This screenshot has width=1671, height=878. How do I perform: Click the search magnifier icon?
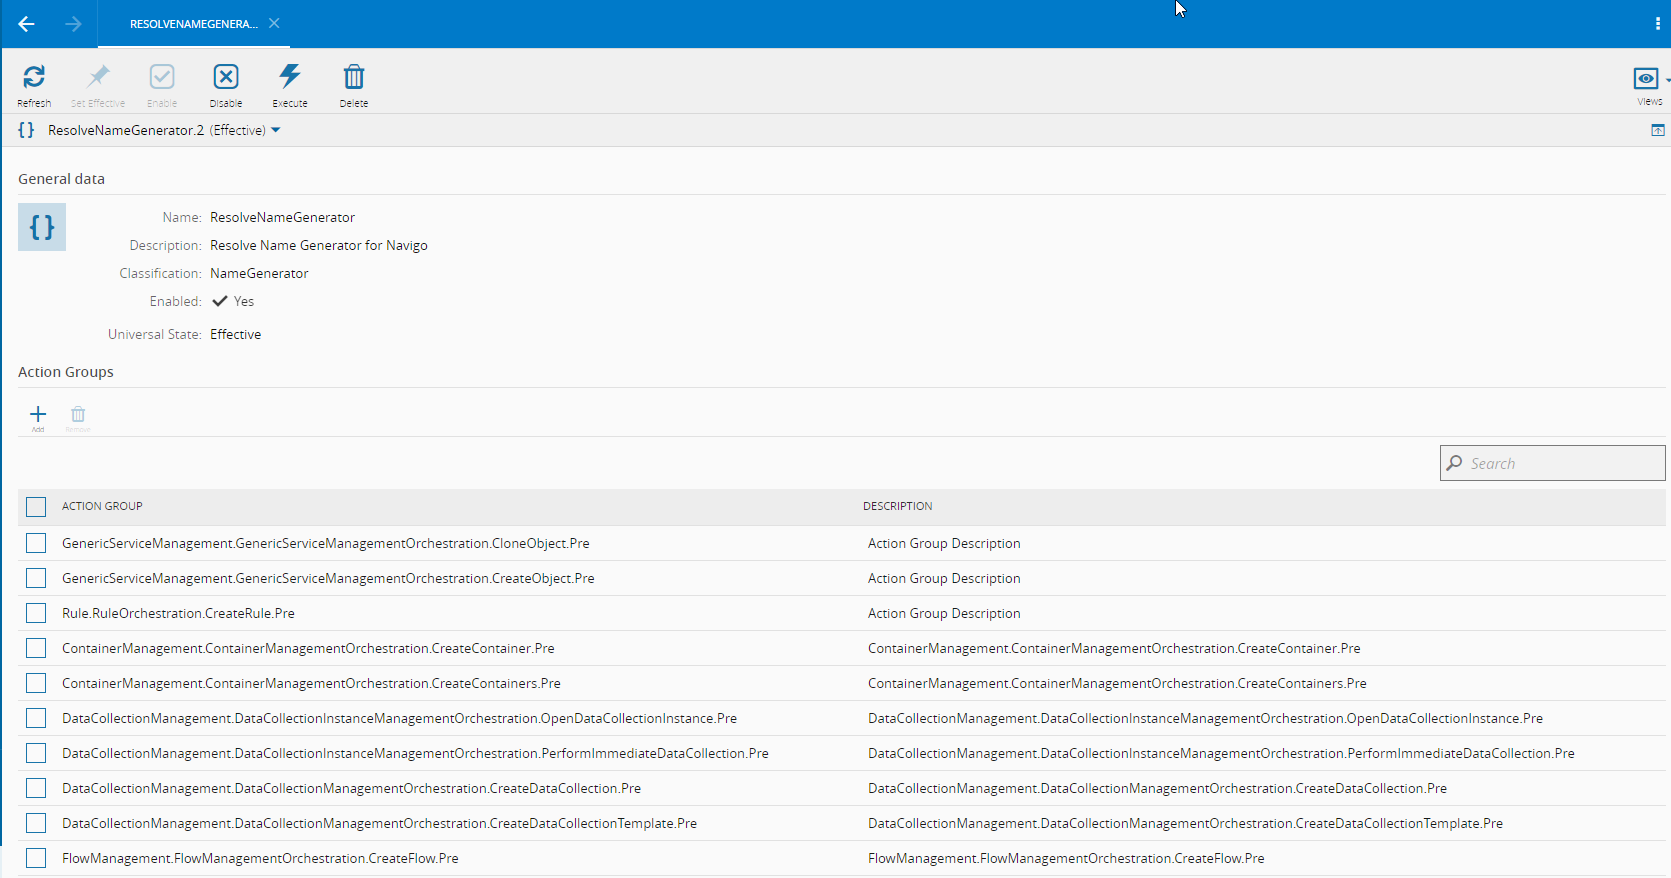pyautogui.click(x=1455, y=463)
